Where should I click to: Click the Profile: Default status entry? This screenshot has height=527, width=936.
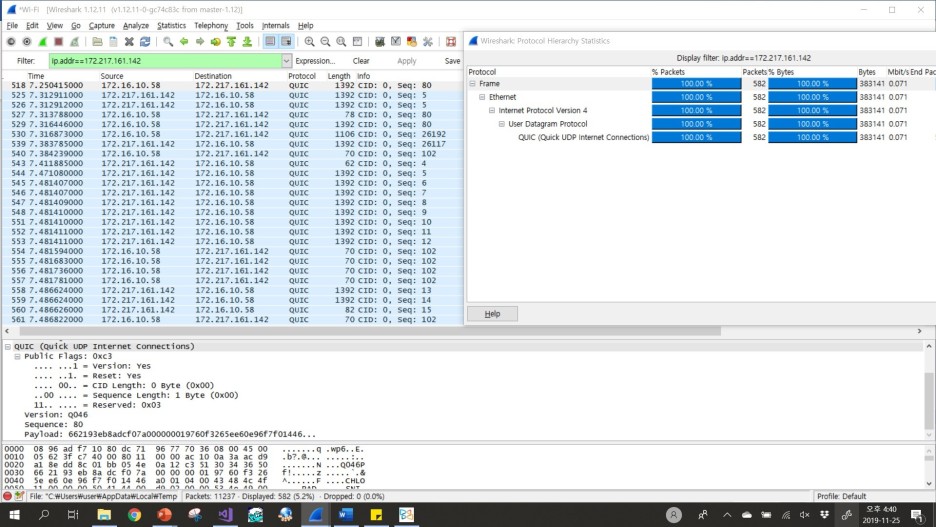[841, 496]
